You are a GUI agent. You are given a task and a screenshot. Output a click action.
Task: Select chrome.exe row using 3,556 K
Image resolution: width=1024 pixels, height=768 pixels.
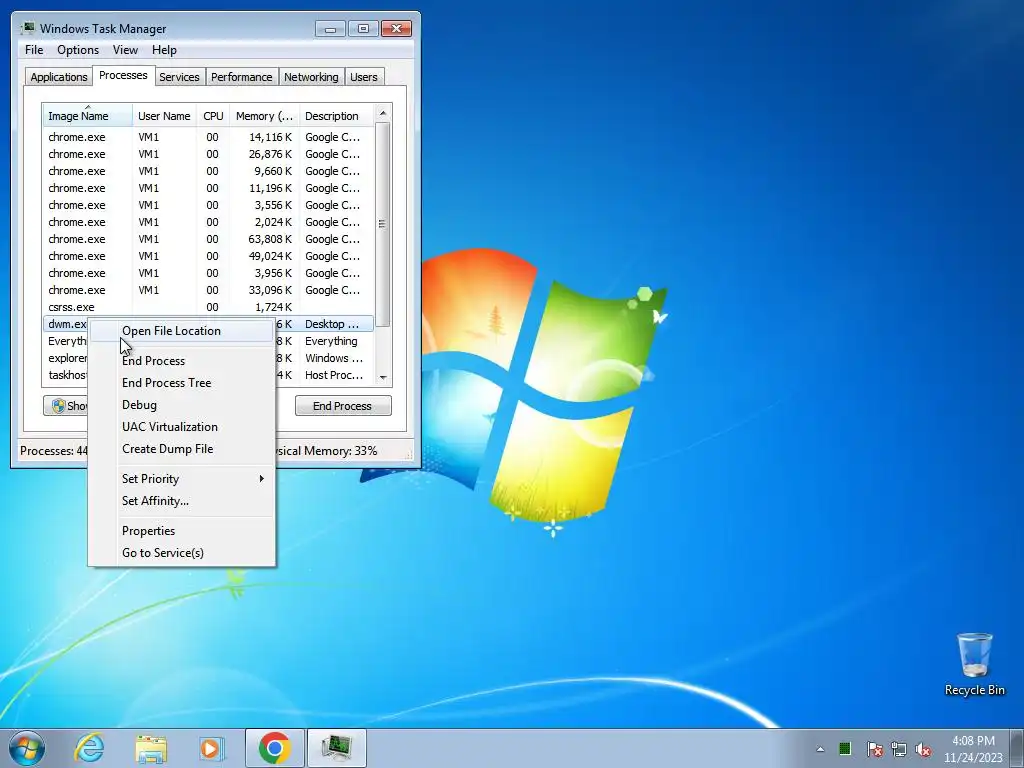(208, 205)
